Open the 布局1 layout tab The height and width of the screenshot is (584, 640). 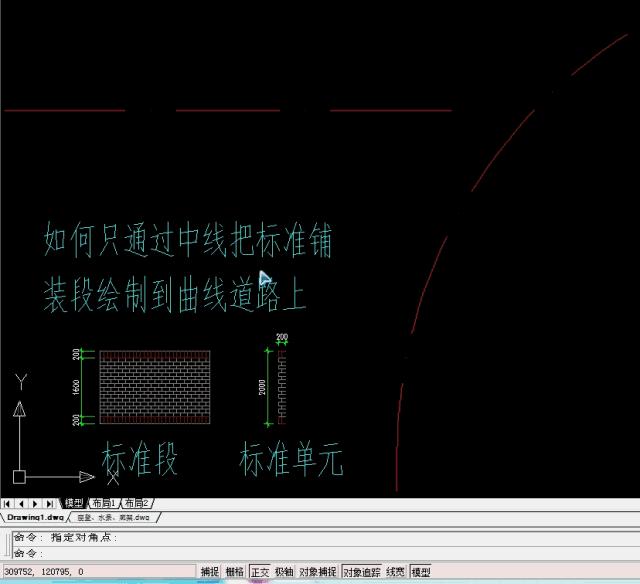[104, 503]
